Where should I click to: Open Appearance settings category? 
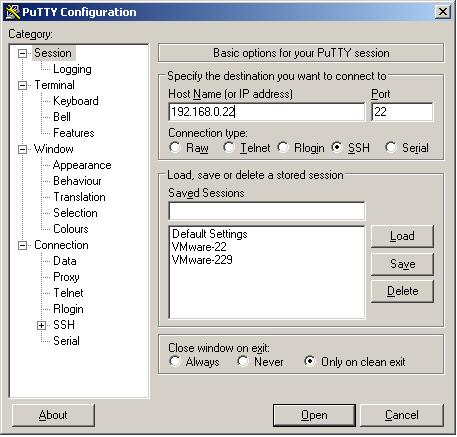click(x=82, y=165)
